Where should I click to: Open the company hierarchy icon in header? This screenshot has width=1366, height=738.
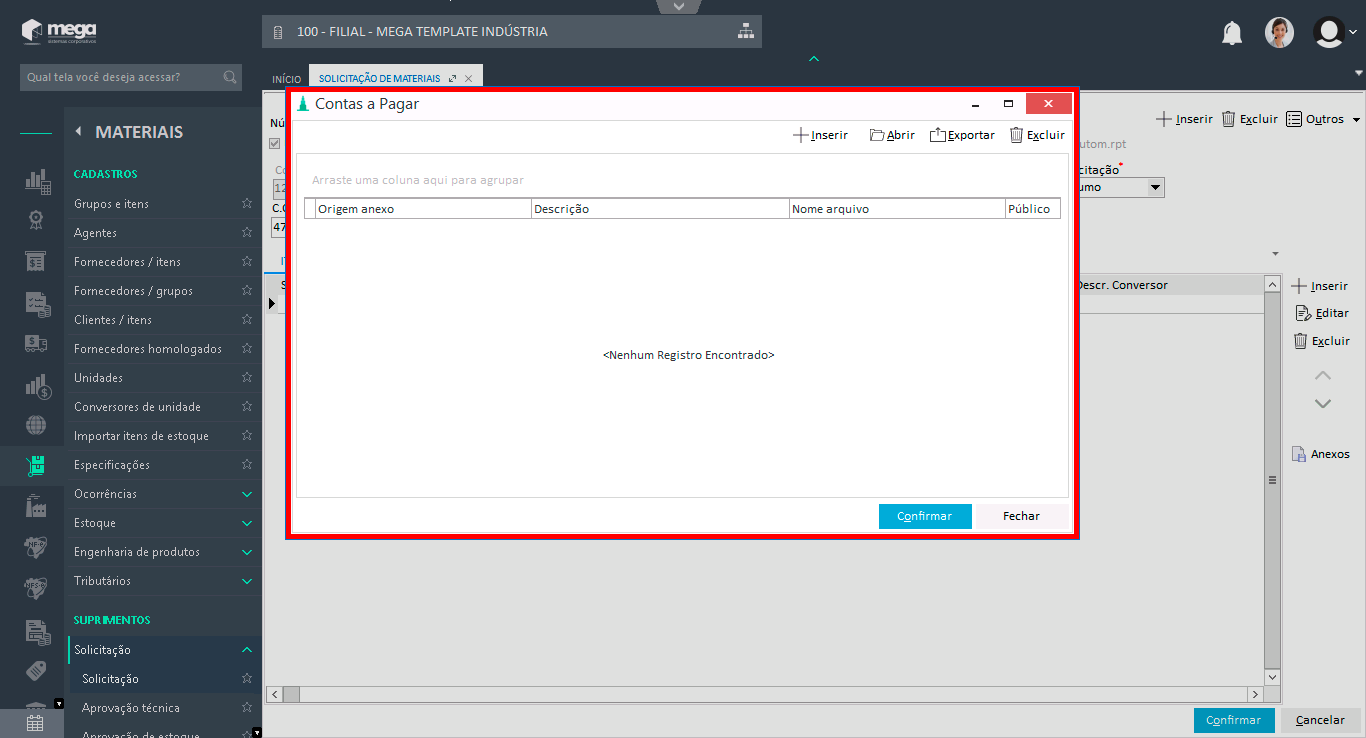(745, 31)
